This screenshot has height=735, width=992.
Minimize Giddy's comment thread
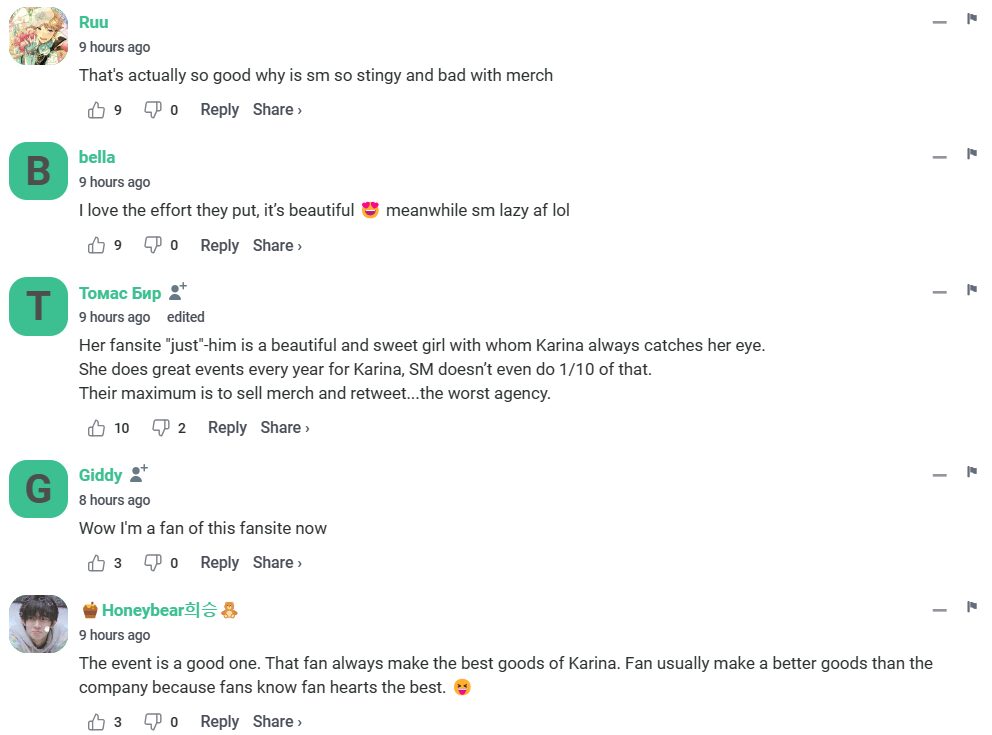pyautogui.click(x=939, y=475)
